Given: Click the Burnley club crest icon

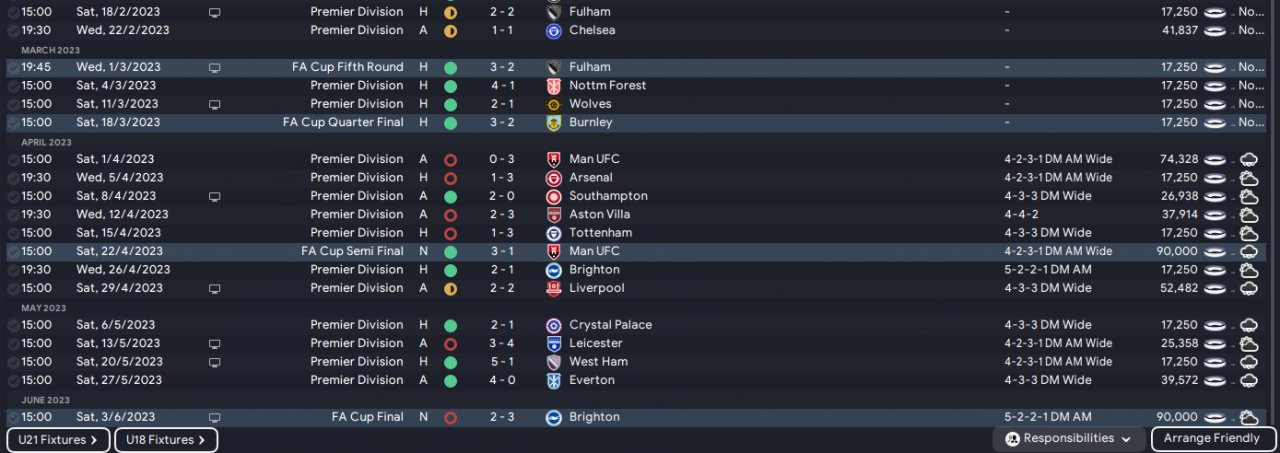Looking at the screenshot, I should pos(553,123).
